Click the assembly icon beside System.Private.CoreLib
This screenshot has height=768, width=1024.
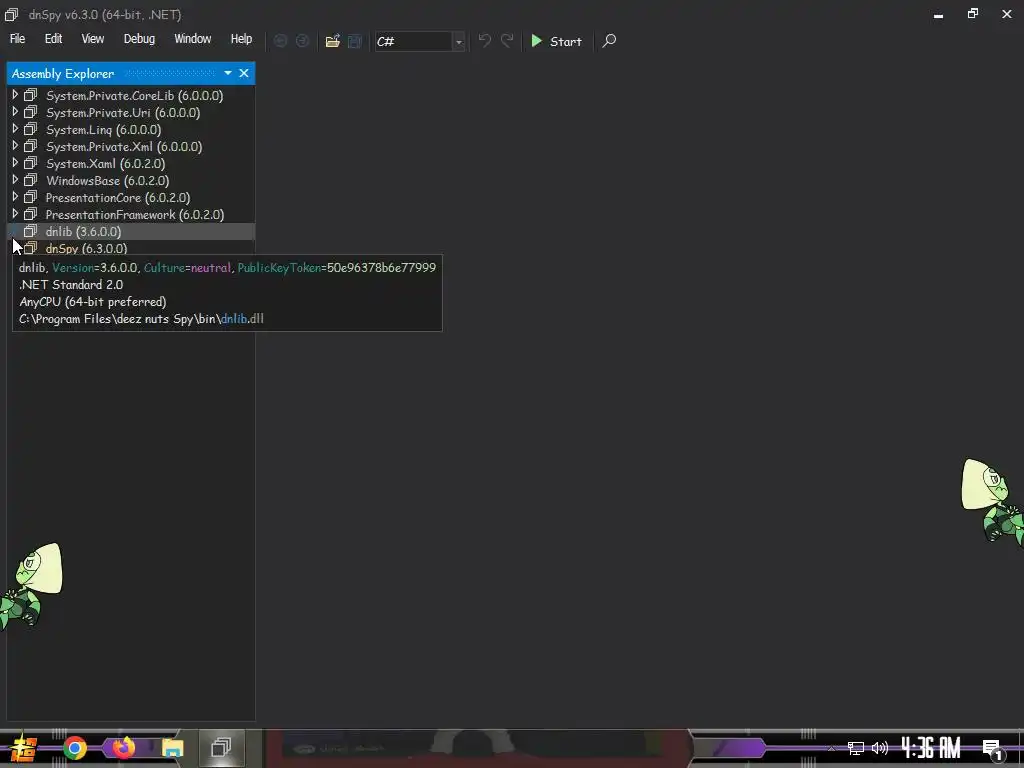tap(31, 95)
